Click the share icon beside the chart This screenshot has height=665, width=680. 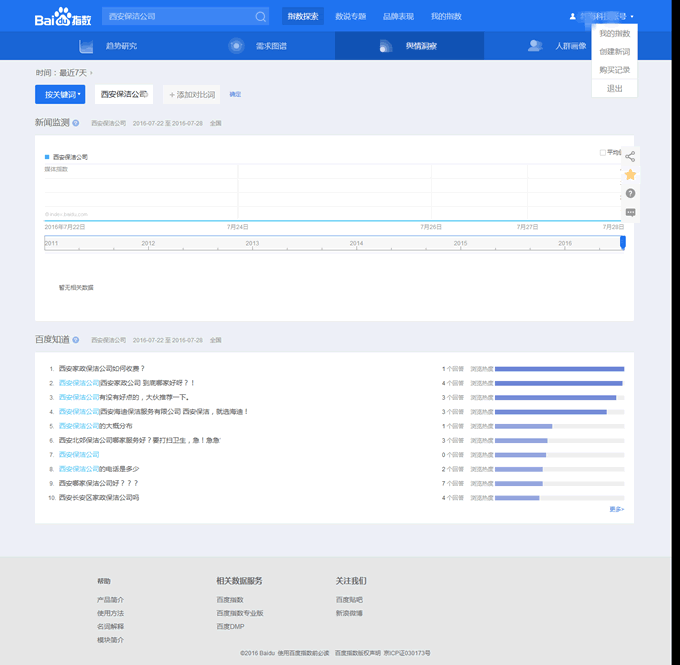pos(630,156)
